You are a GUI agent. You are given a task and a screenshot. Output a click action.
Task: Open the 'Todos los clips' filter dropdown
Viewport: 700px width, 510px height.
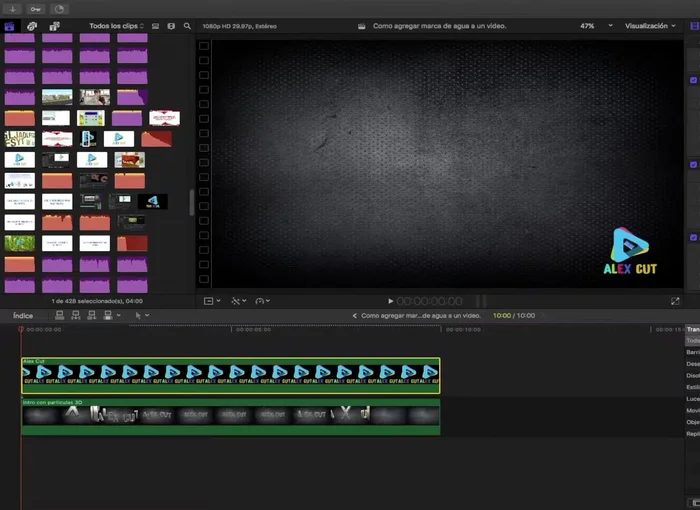pyautogui.click(x=116, y=26)
